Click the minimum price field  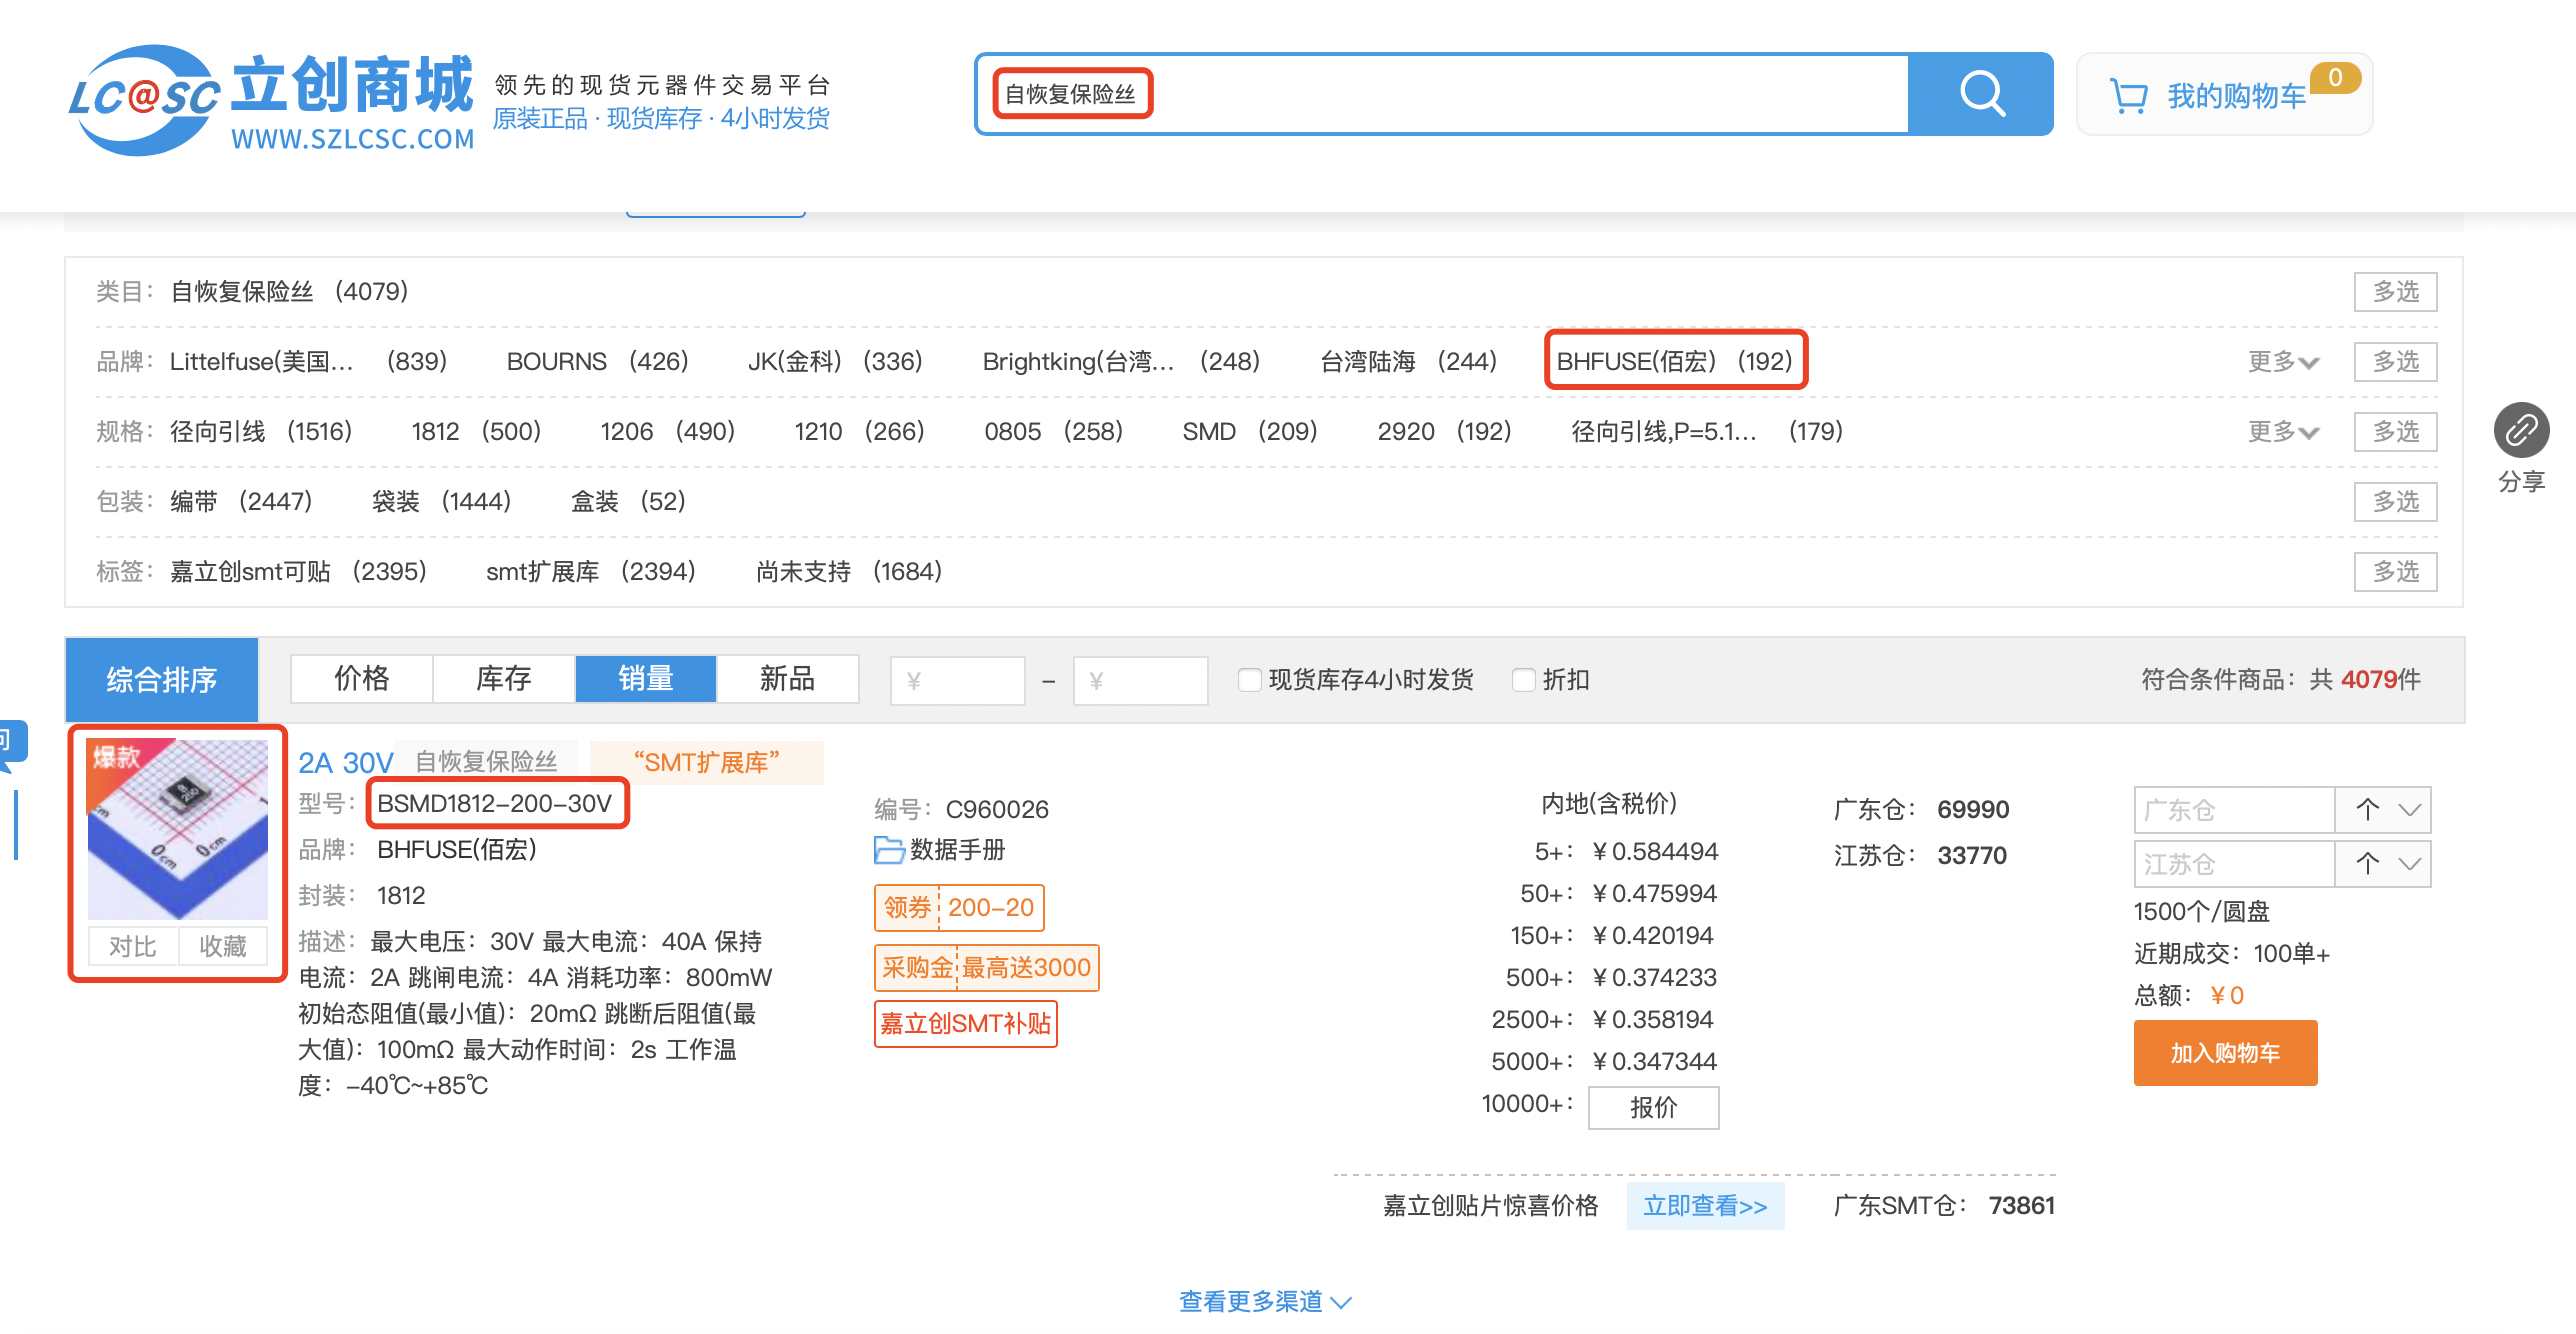coord(958,681)
